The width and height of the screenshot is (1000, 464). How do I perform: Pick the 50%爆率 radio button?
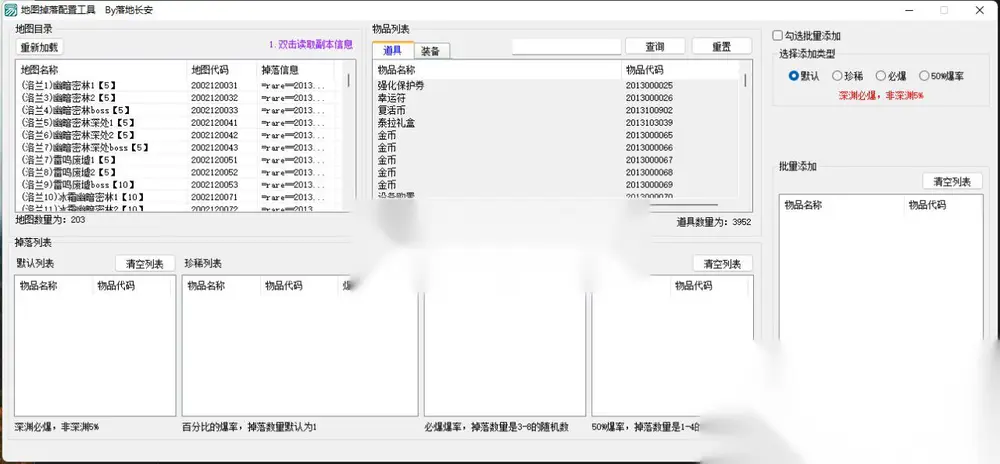[924, 76]
